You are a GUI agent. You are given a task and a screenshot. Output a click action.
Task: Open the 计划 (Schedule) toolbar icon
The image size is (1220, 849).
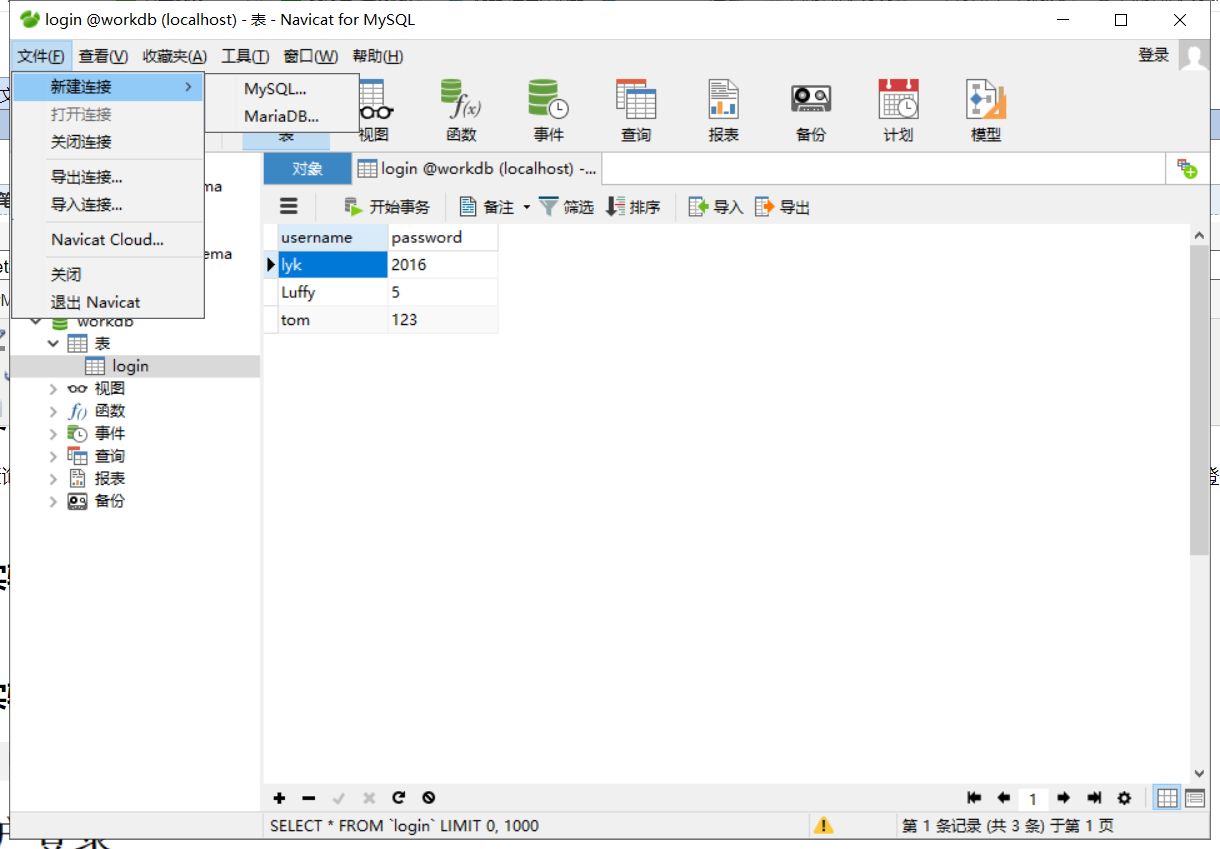click(898, 110)
